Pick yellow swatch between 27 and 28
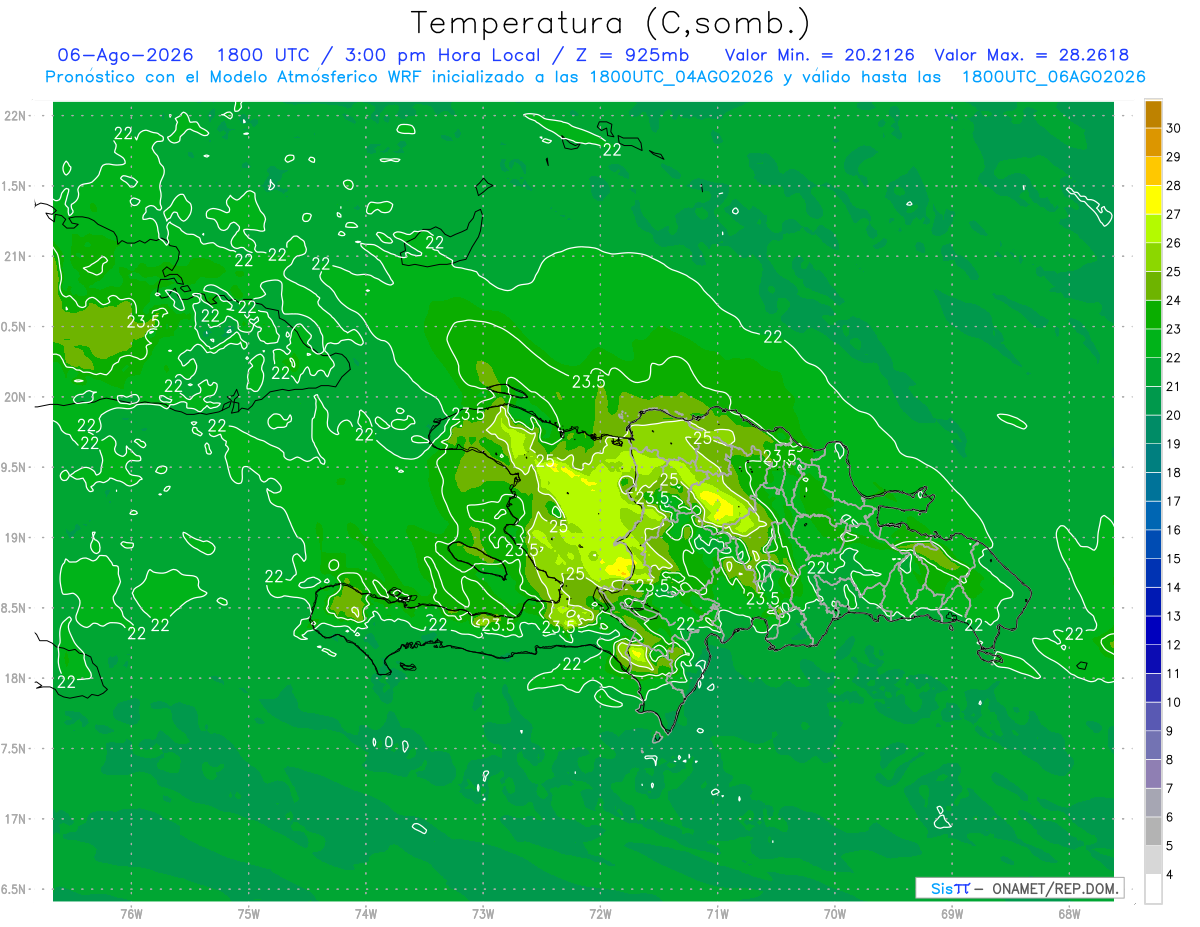 tap(1153, 199)
